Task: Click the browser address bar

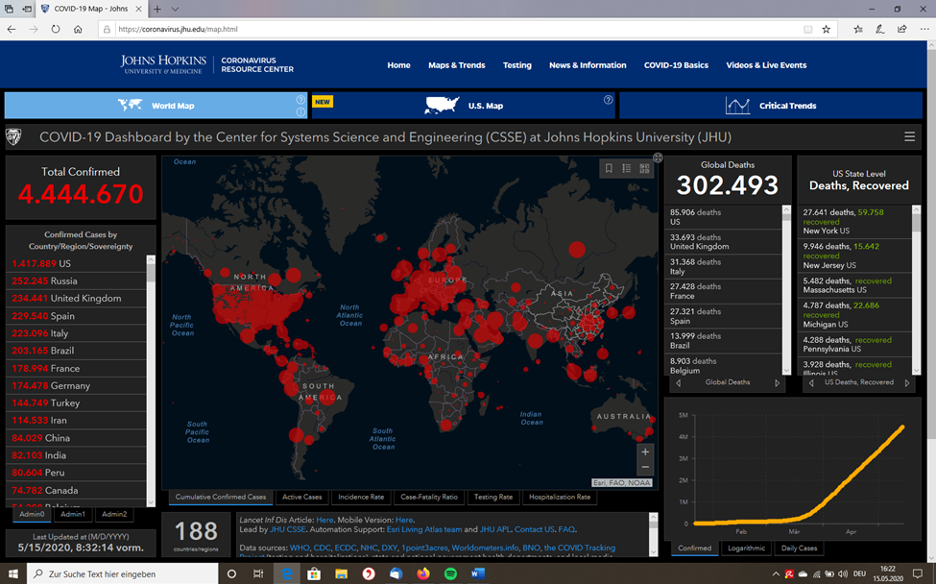Action: (450, 29)
